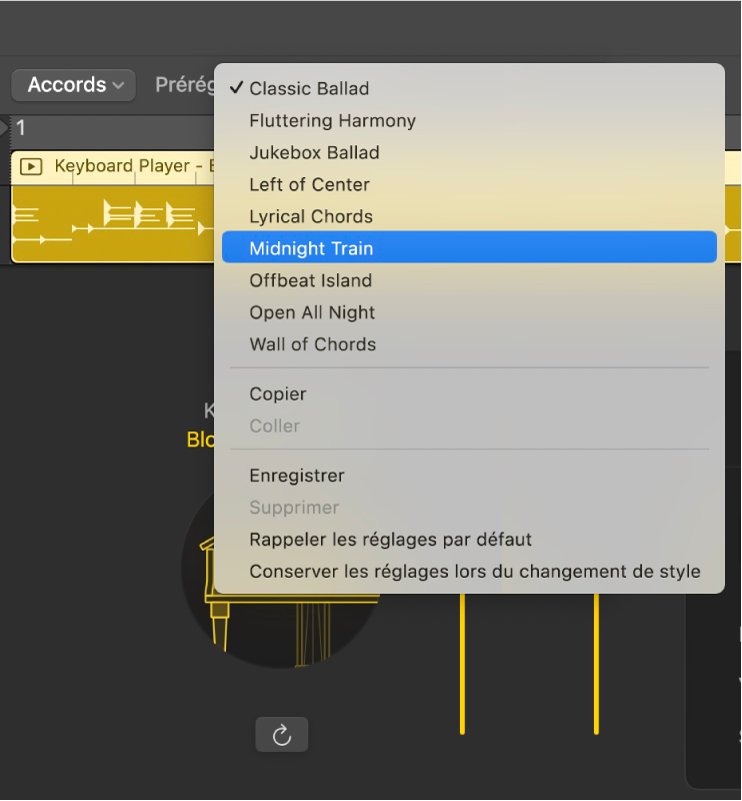The width and height of the screenshot is (742, 801).
Task: Pick the Left of Center preset
Action: pos(469,184)
